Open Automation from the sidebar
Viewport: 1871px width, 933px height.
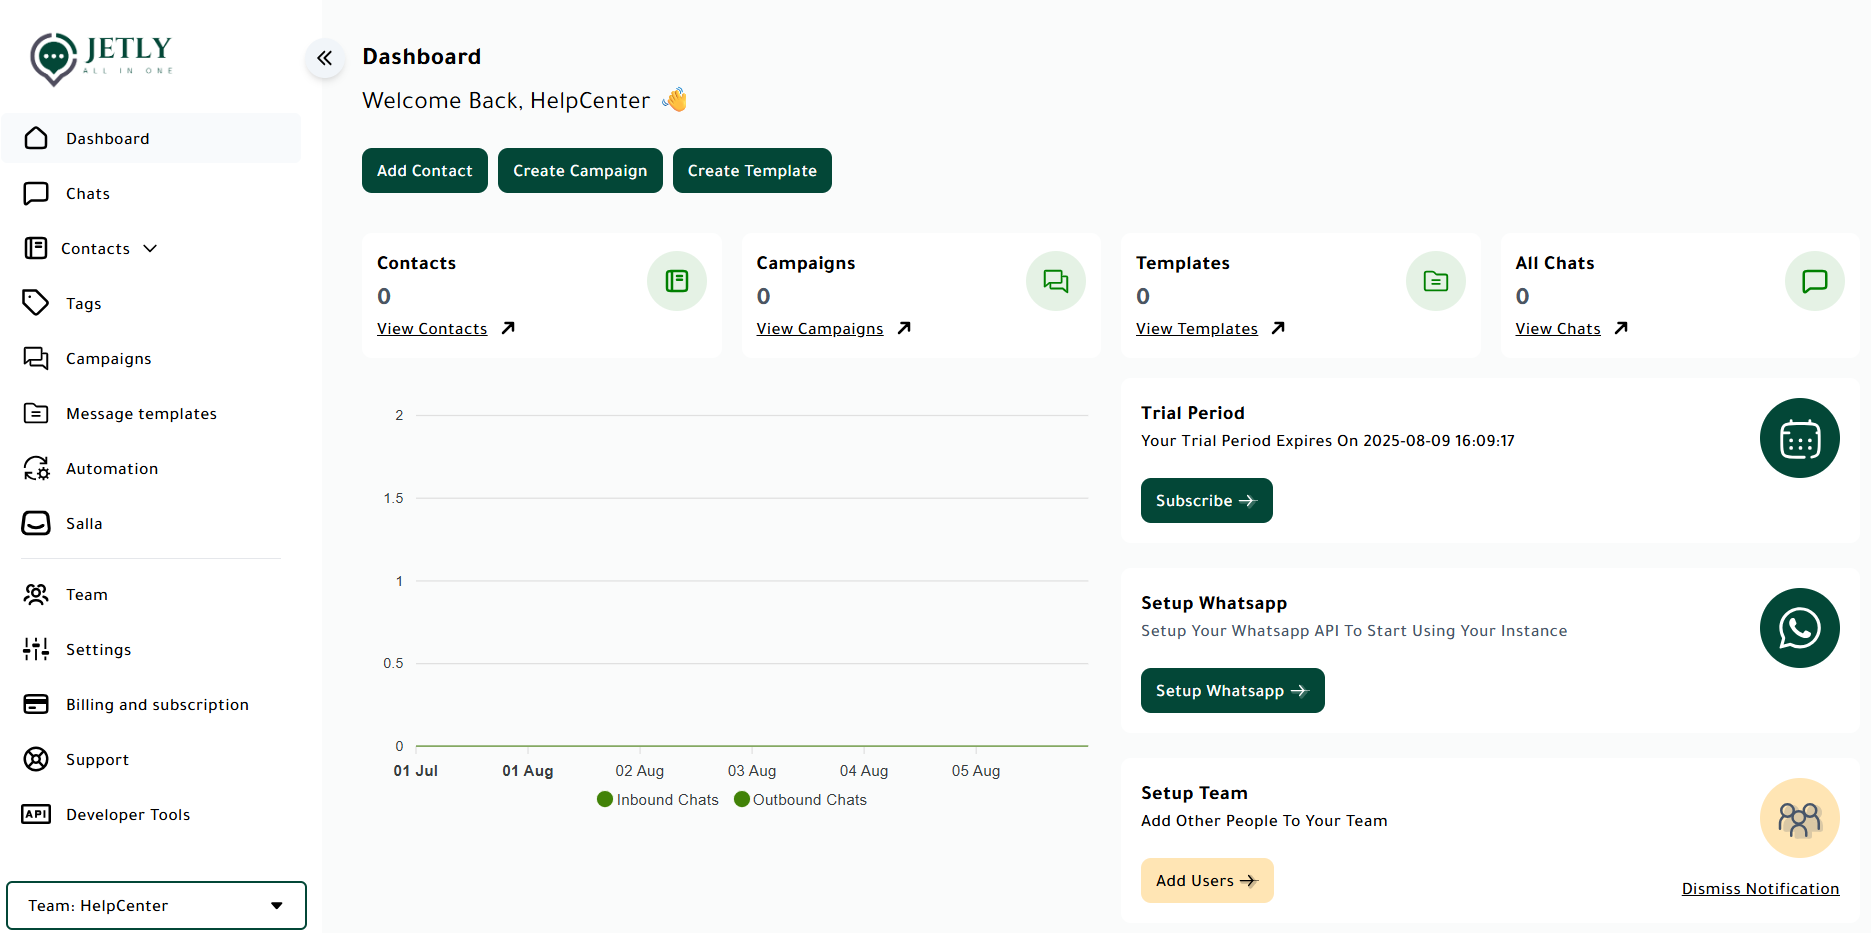tap(112, 469)
